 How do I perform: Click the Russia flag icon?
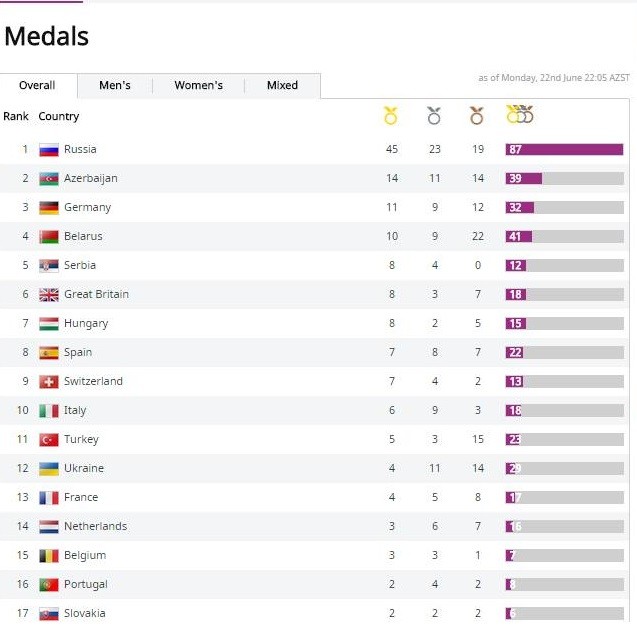(49, 150)
